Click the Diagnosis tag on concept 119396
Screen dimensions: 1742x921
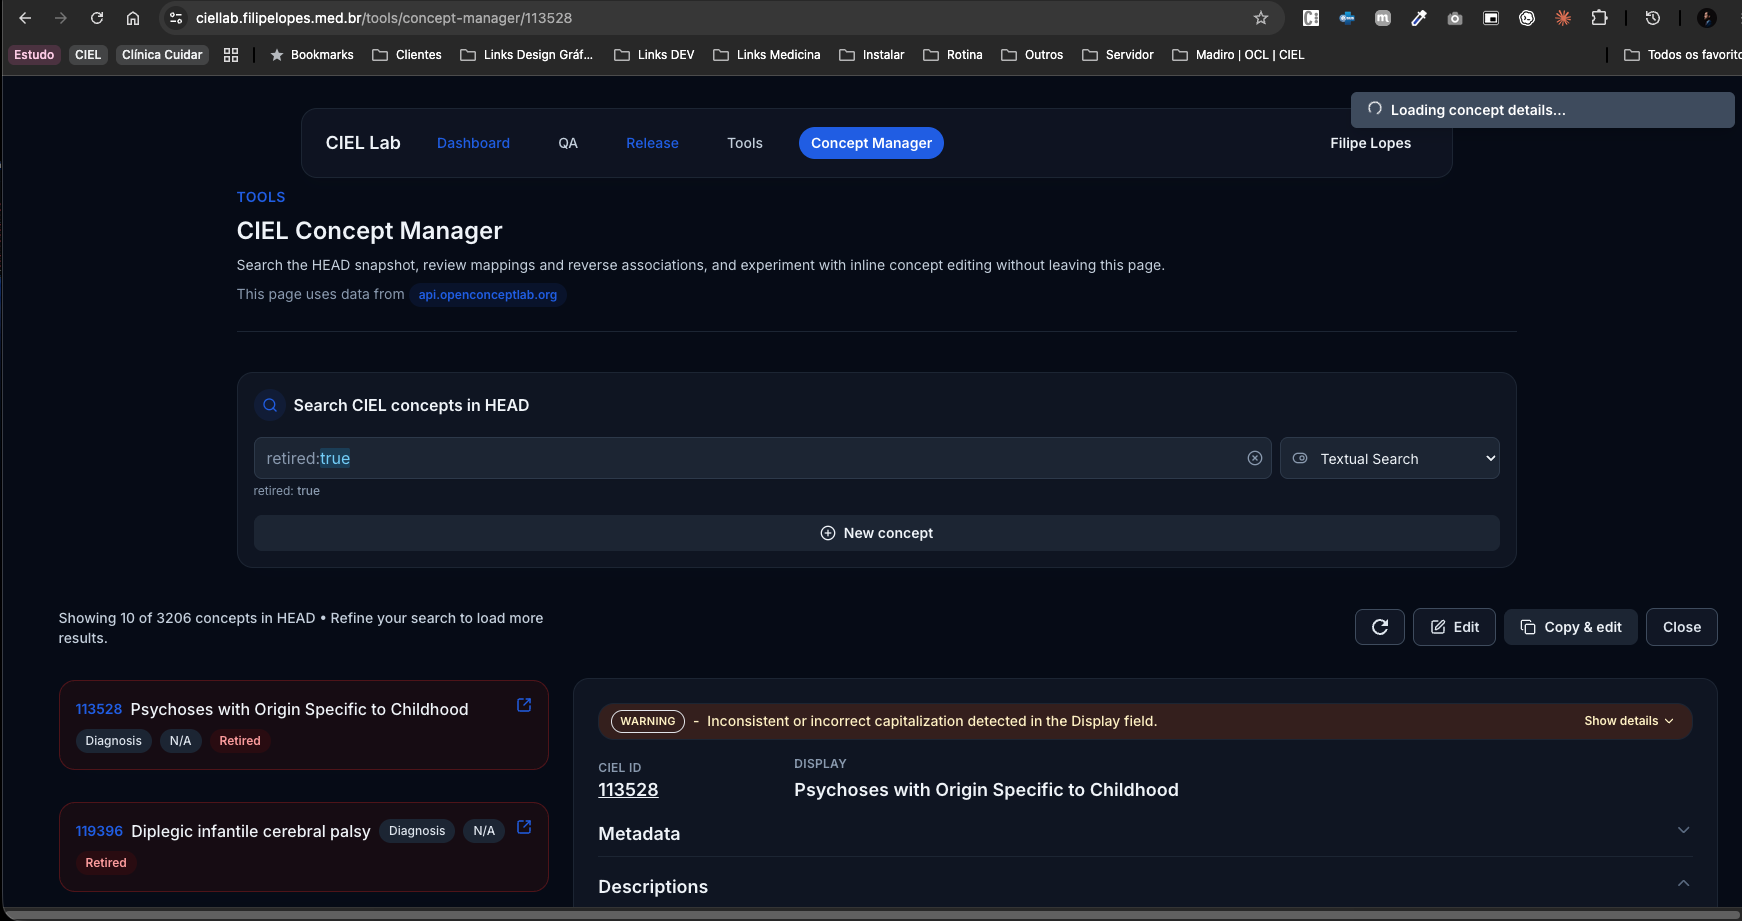417,831
